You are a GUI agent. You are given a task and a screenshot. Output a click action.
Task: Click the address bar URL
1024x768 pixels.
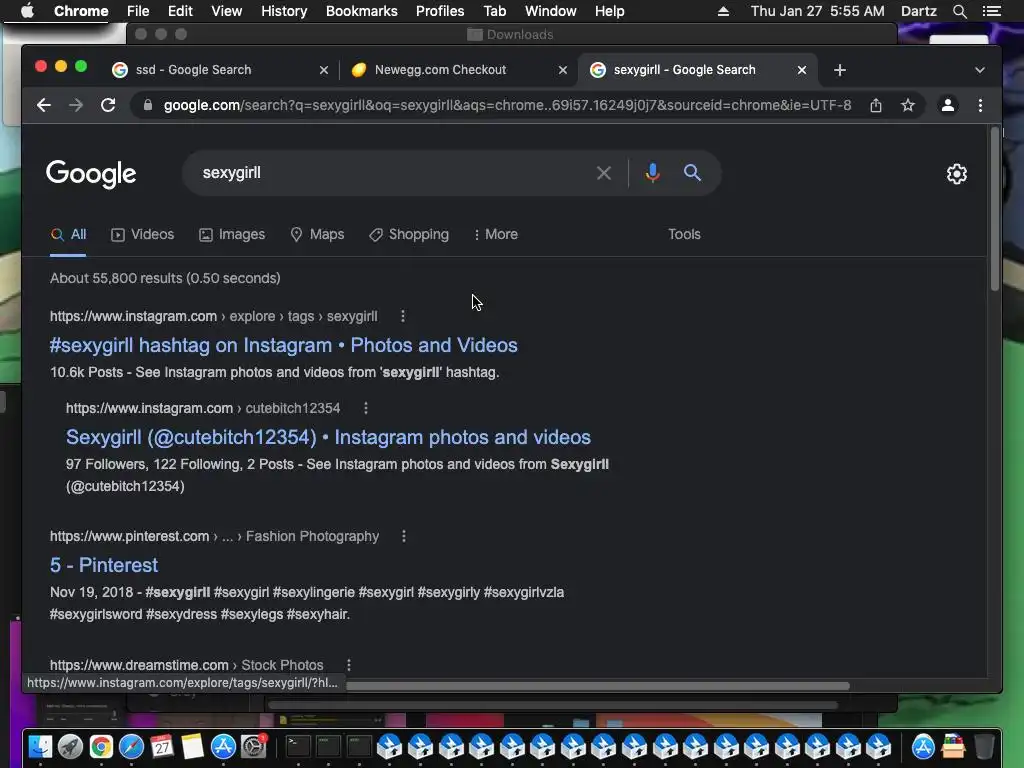(507, 105)
